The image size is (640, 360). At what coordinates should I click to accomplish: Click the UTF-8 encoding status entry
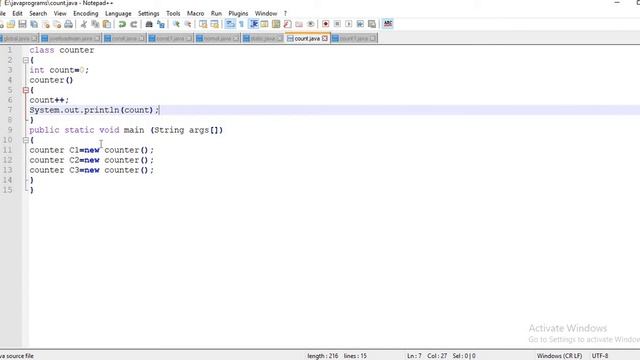pyautogui.click(x=600, y=356)
